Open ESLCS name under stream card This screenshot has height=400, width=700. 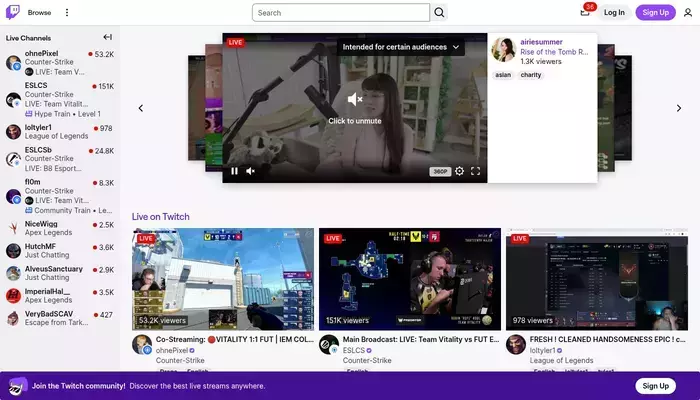click(x=354, y=350)
